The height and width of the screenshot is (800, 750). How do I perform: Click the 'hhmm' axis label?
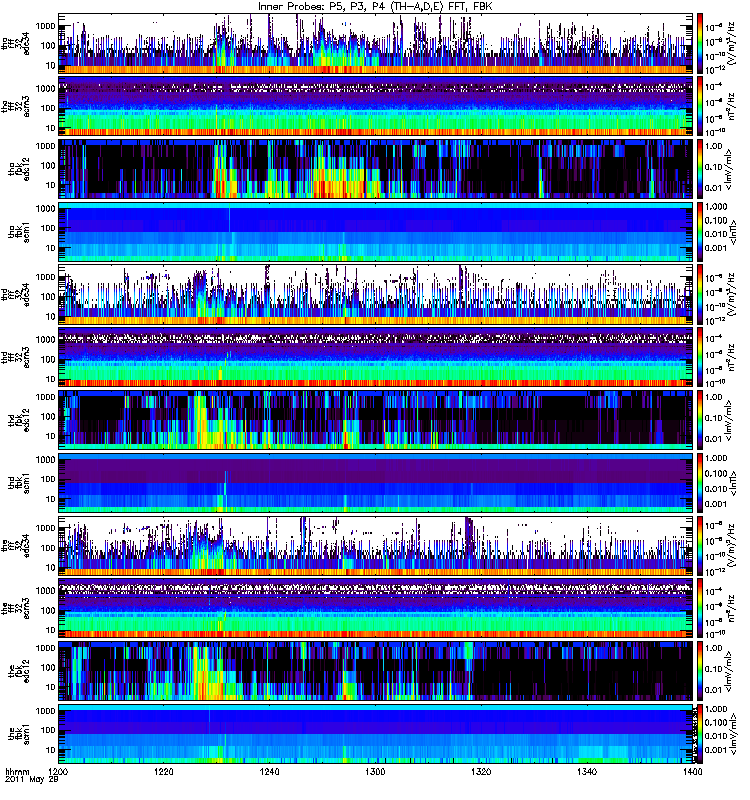[17, 772]
